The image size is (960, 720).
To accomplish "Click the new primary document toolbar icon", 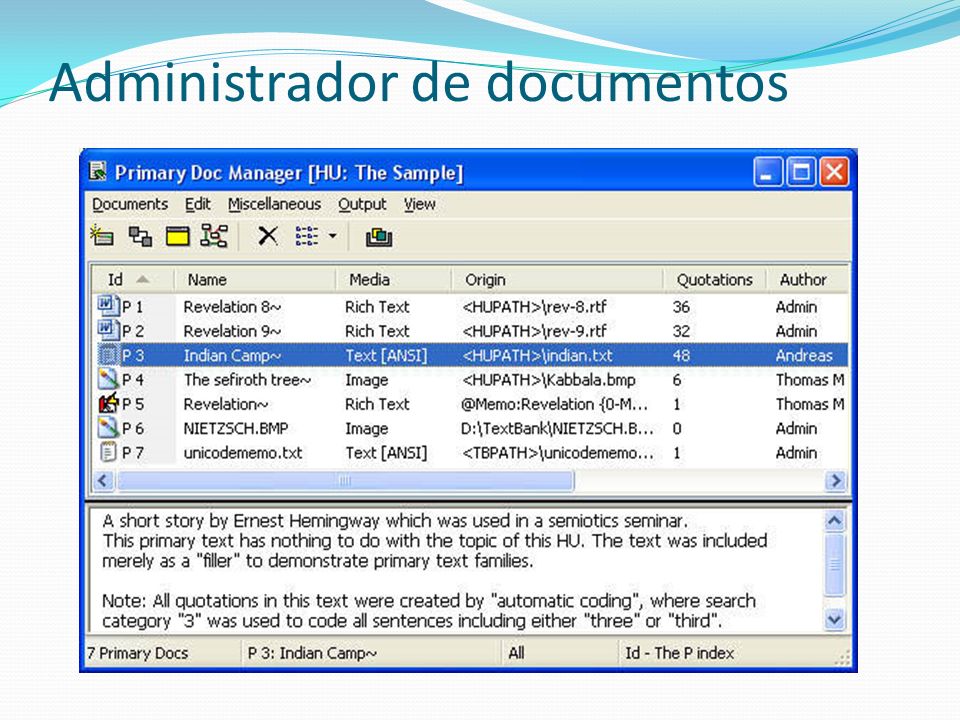I will point(102,236).
